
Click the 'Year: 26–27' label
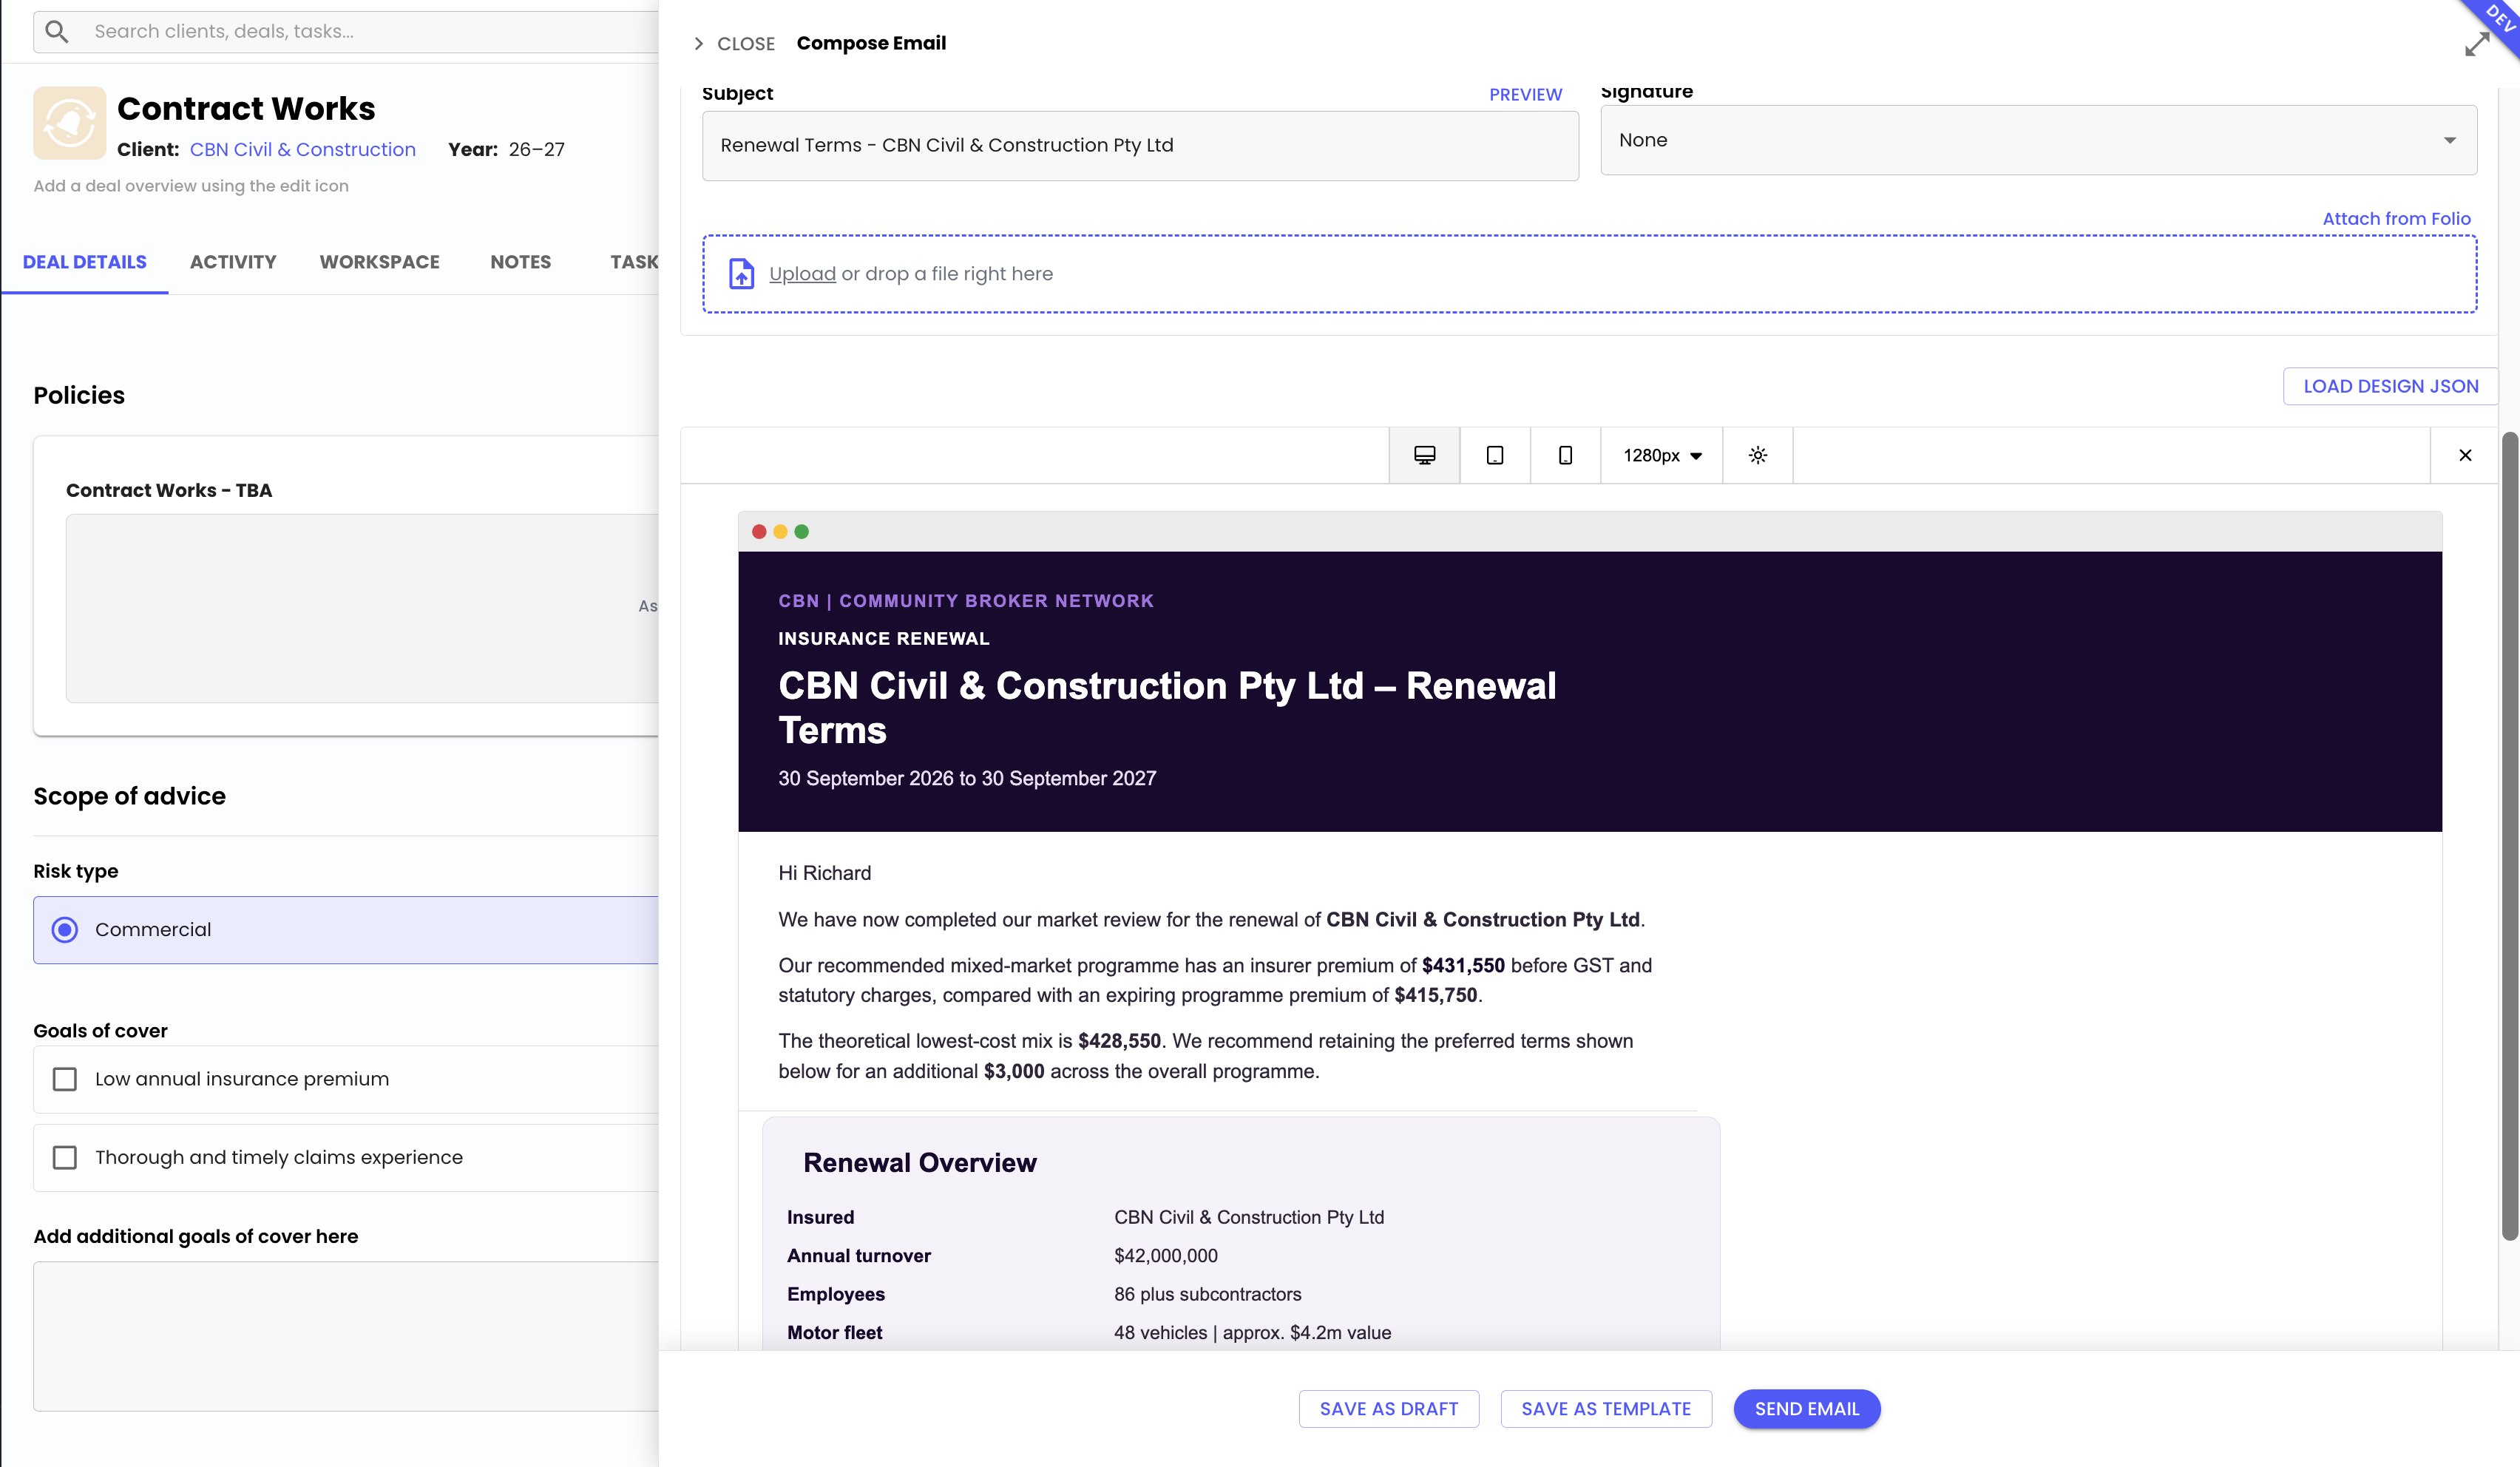(x=506, y=149)
